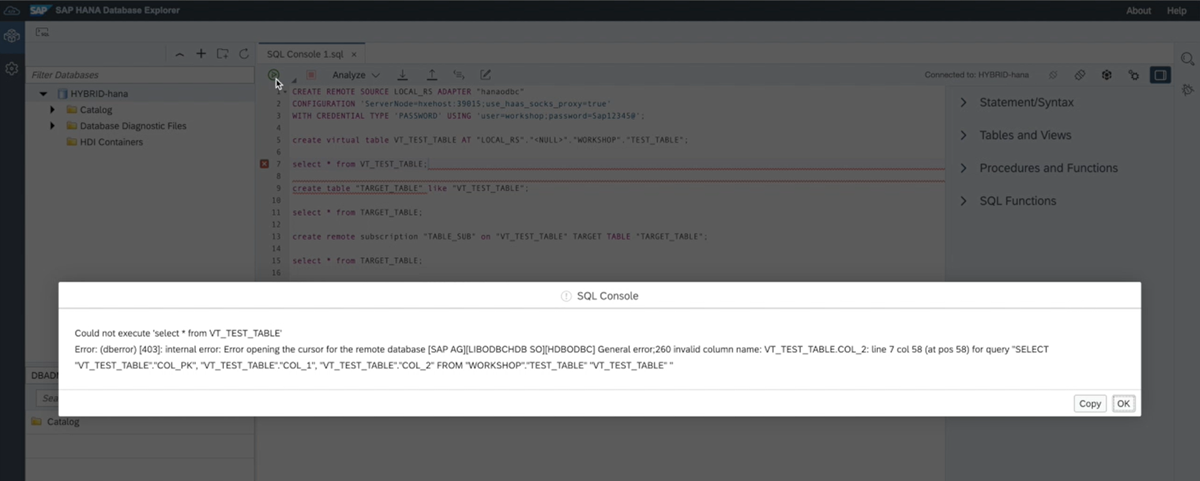Switch to SQL Console 1.sql tab
The height and width of the screenshot is (481, 1200).
[x=305, y=53]
